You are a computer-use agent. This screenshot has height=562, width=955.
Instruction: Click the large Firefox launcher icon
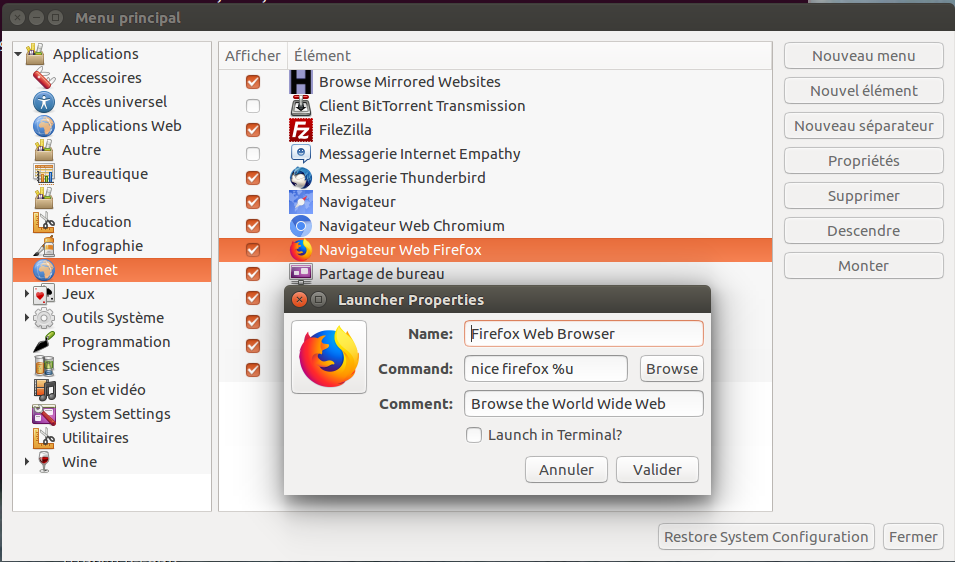tap(329, 357)
